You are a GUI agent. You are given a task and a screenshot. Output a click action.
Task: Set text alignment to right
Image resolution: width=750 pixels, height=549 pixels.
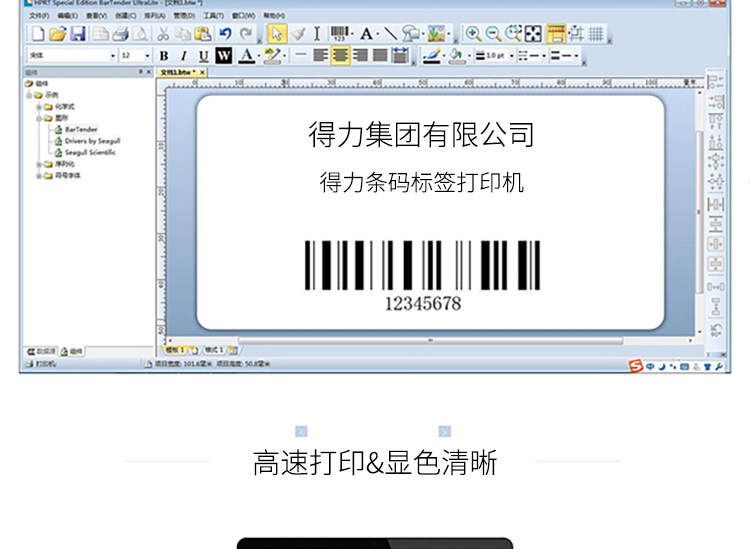coord(361,55)
